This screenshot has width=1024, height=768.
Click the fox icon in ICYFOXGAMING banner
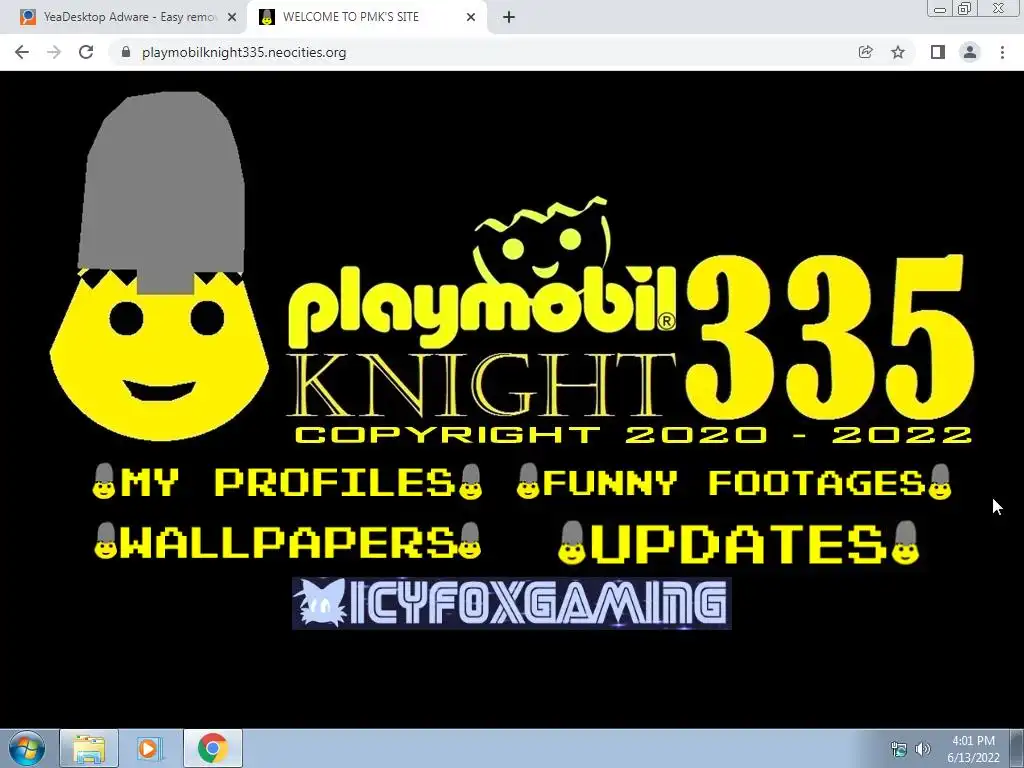(320, 603)
